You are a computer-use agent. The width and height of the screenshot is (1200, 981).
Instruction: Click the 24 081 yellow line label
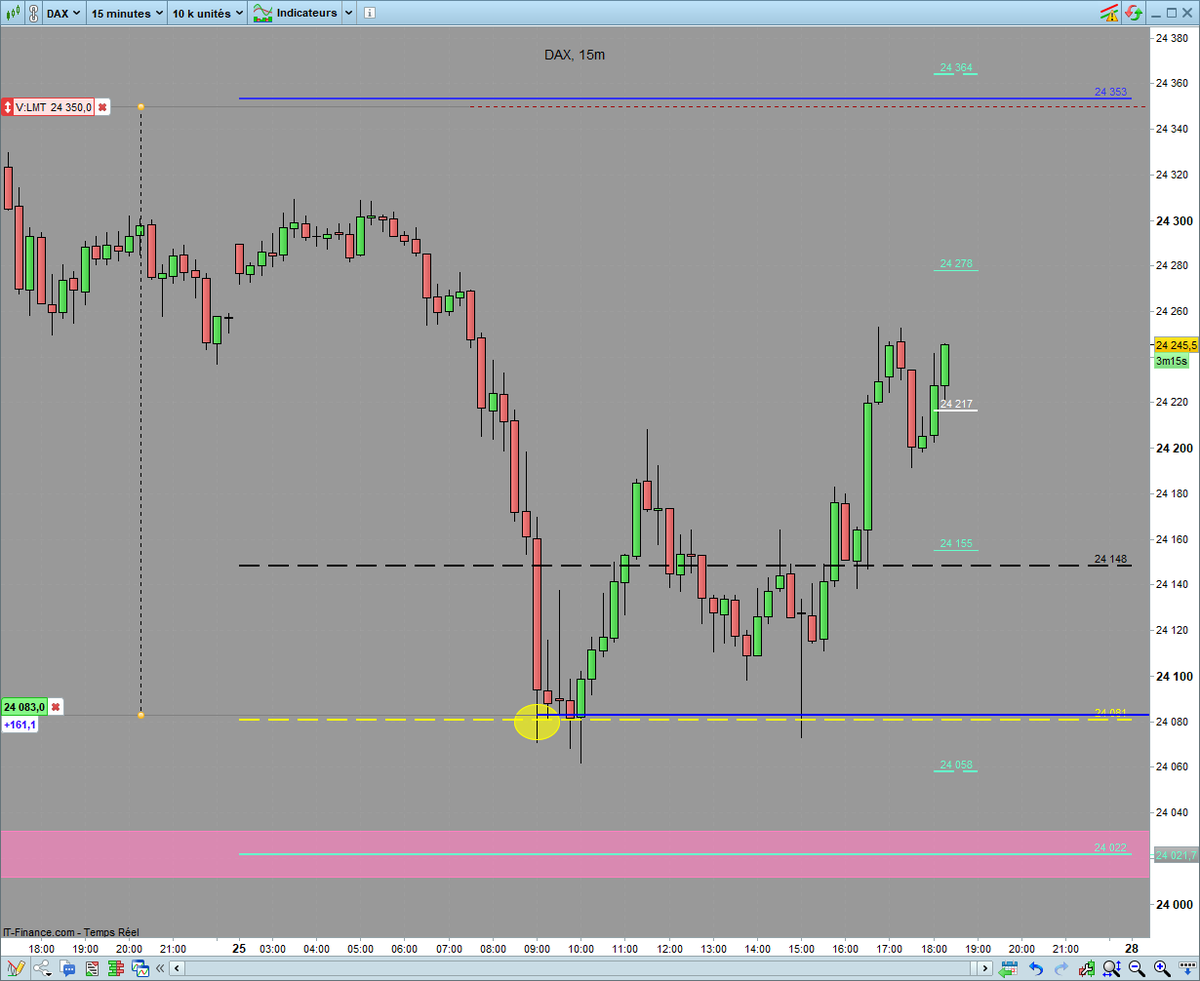pos(1110,713)
